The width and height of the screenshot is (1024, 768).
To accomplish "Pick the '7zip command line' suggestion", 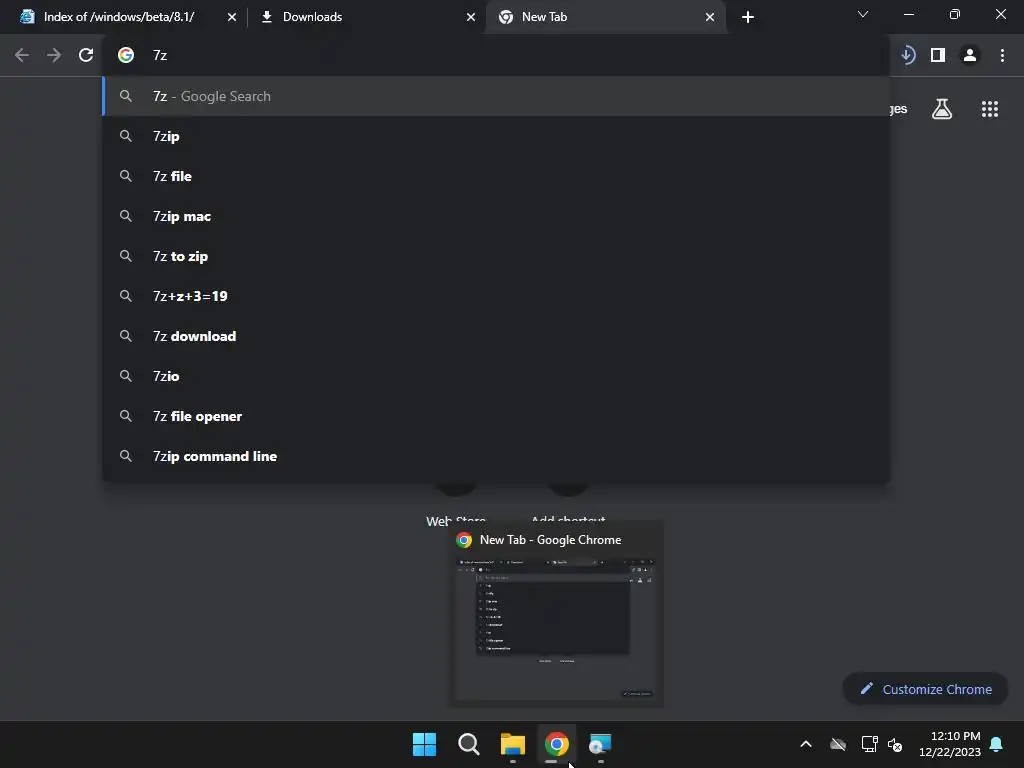I will [x=496, y=456].
